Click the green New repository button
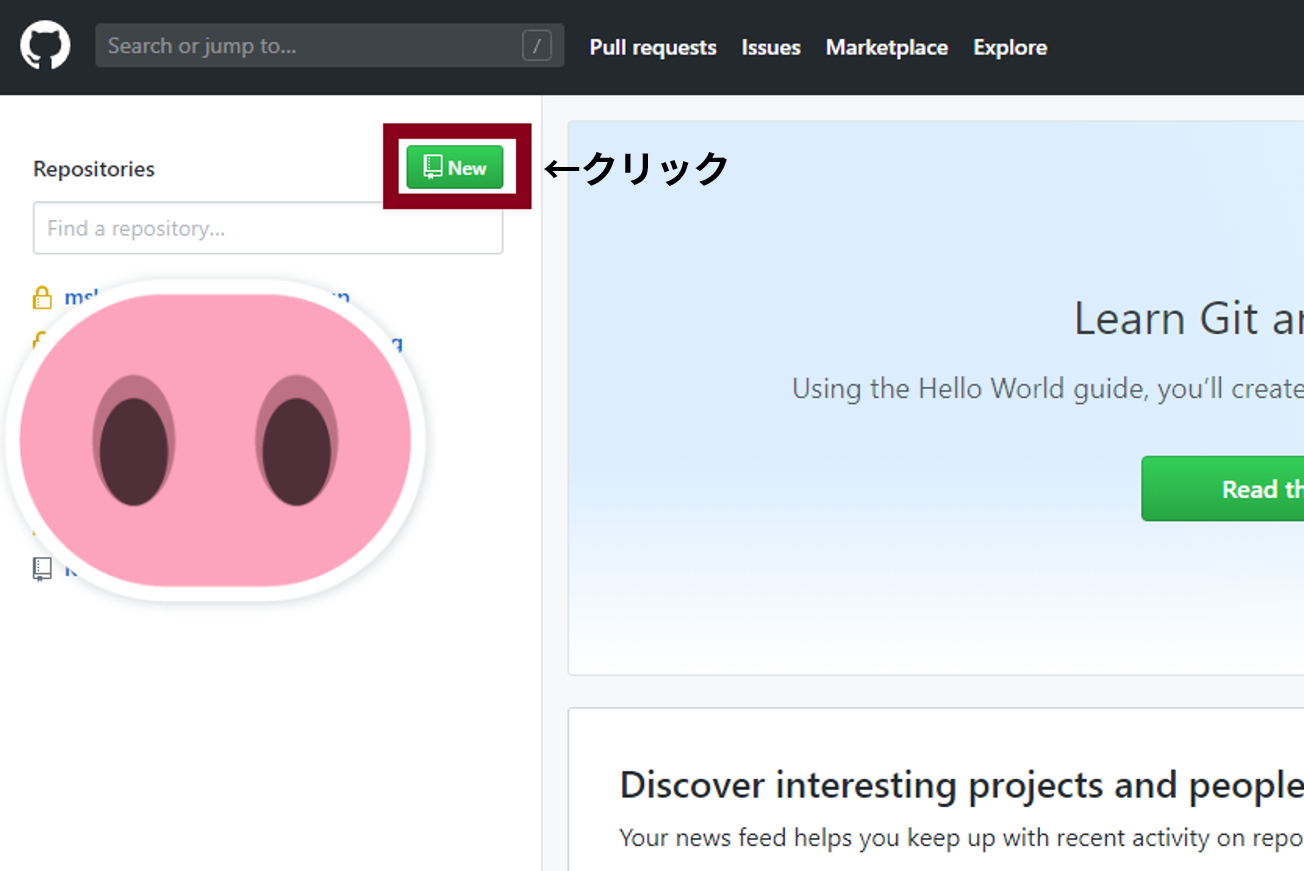Viewport: 1304px width, 871px height. [455, 167]
